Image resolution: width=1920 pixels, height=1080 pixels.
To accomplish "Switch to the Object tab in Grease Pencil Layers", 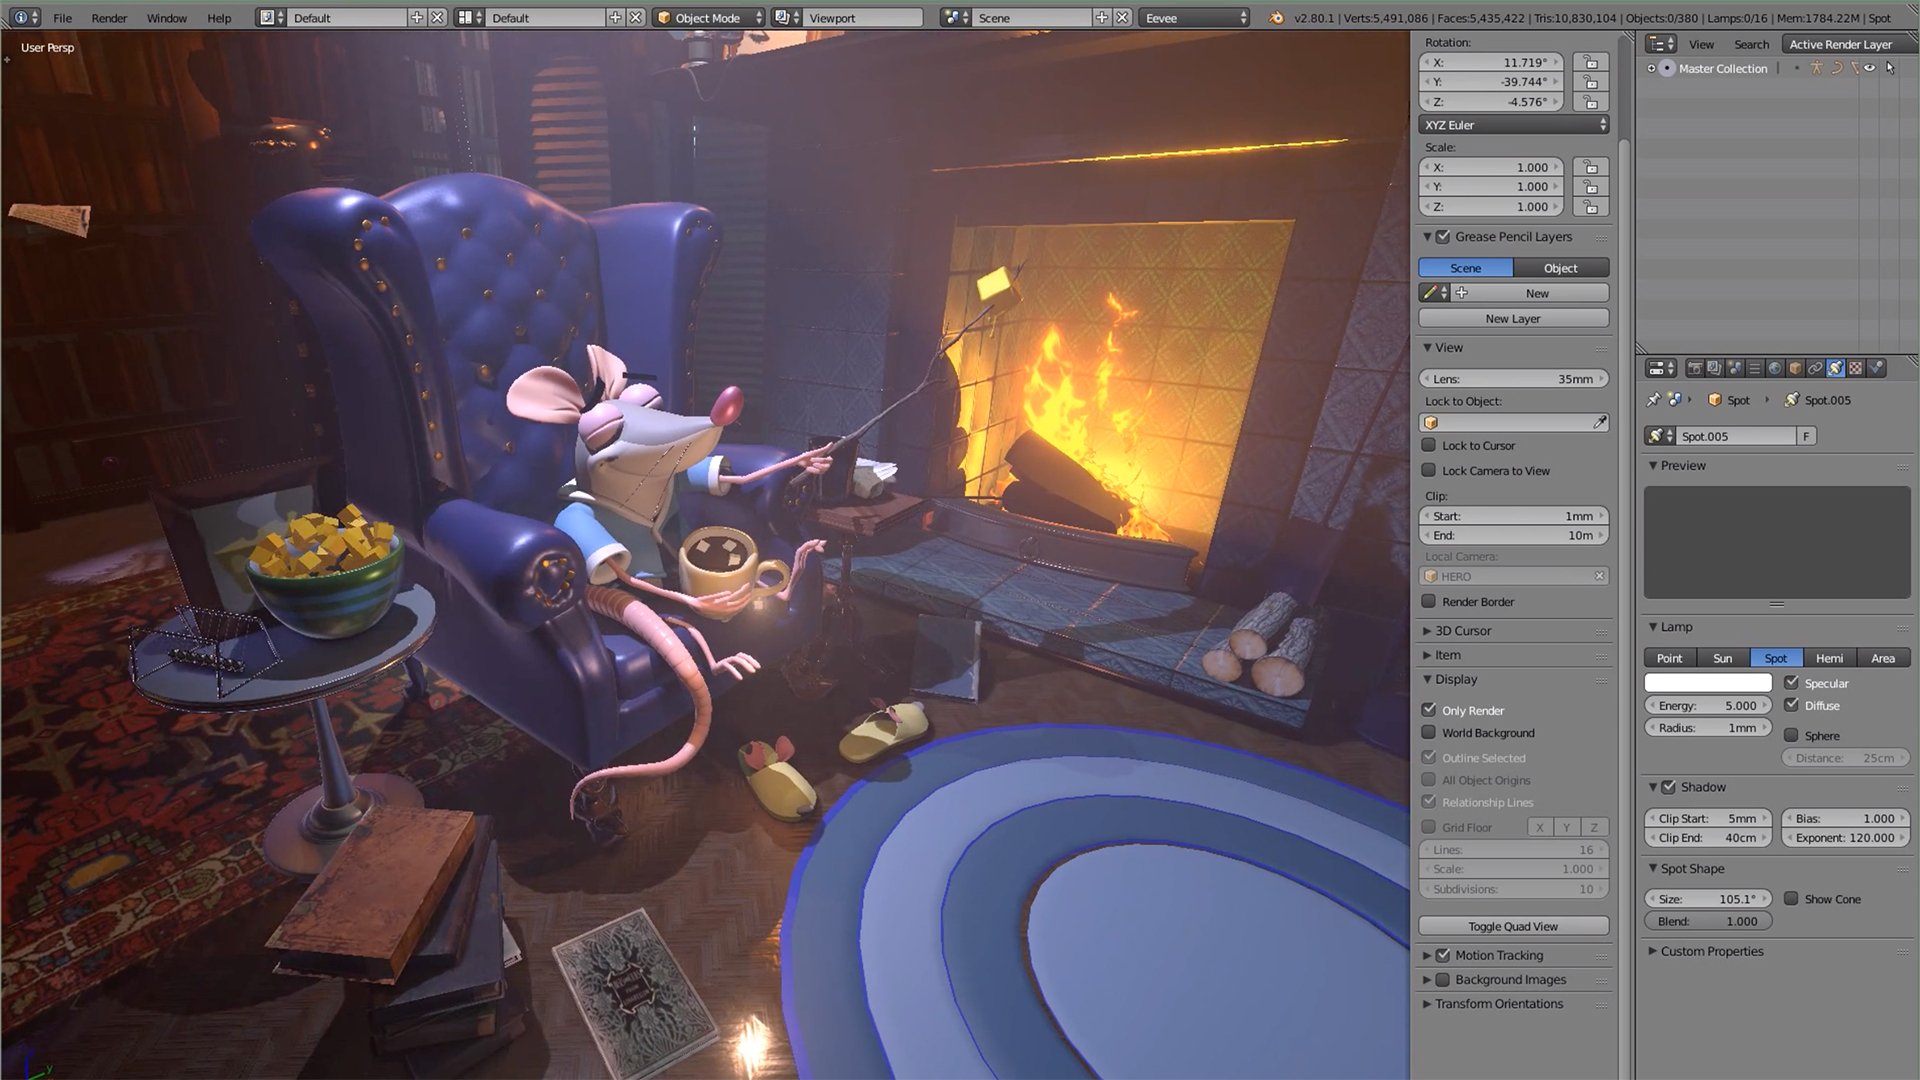I will (x=1559, y=267).
